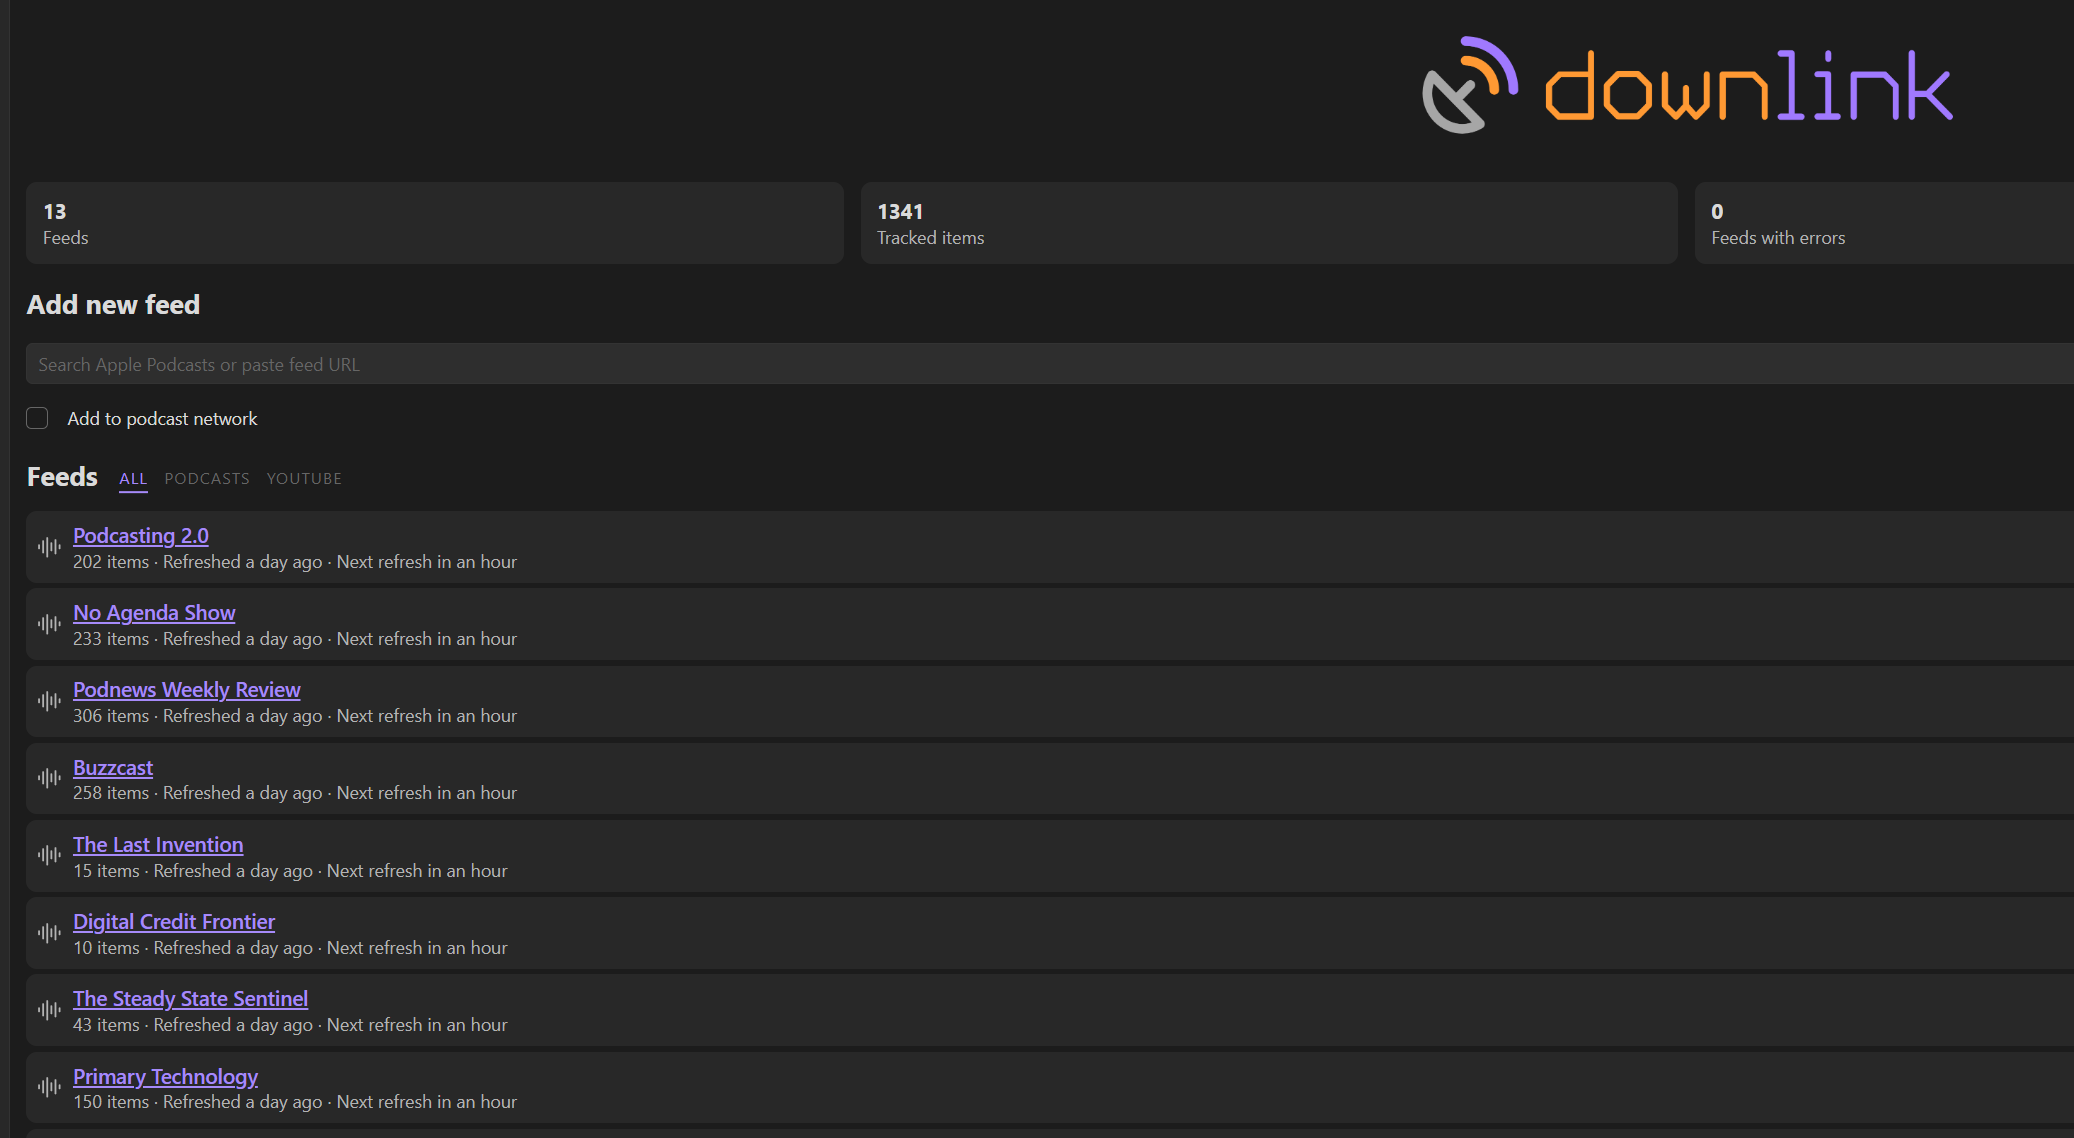Click the '150 items' status line
The image size is (2074, 1138).
pyautogui.click(x=295, y=1102)
